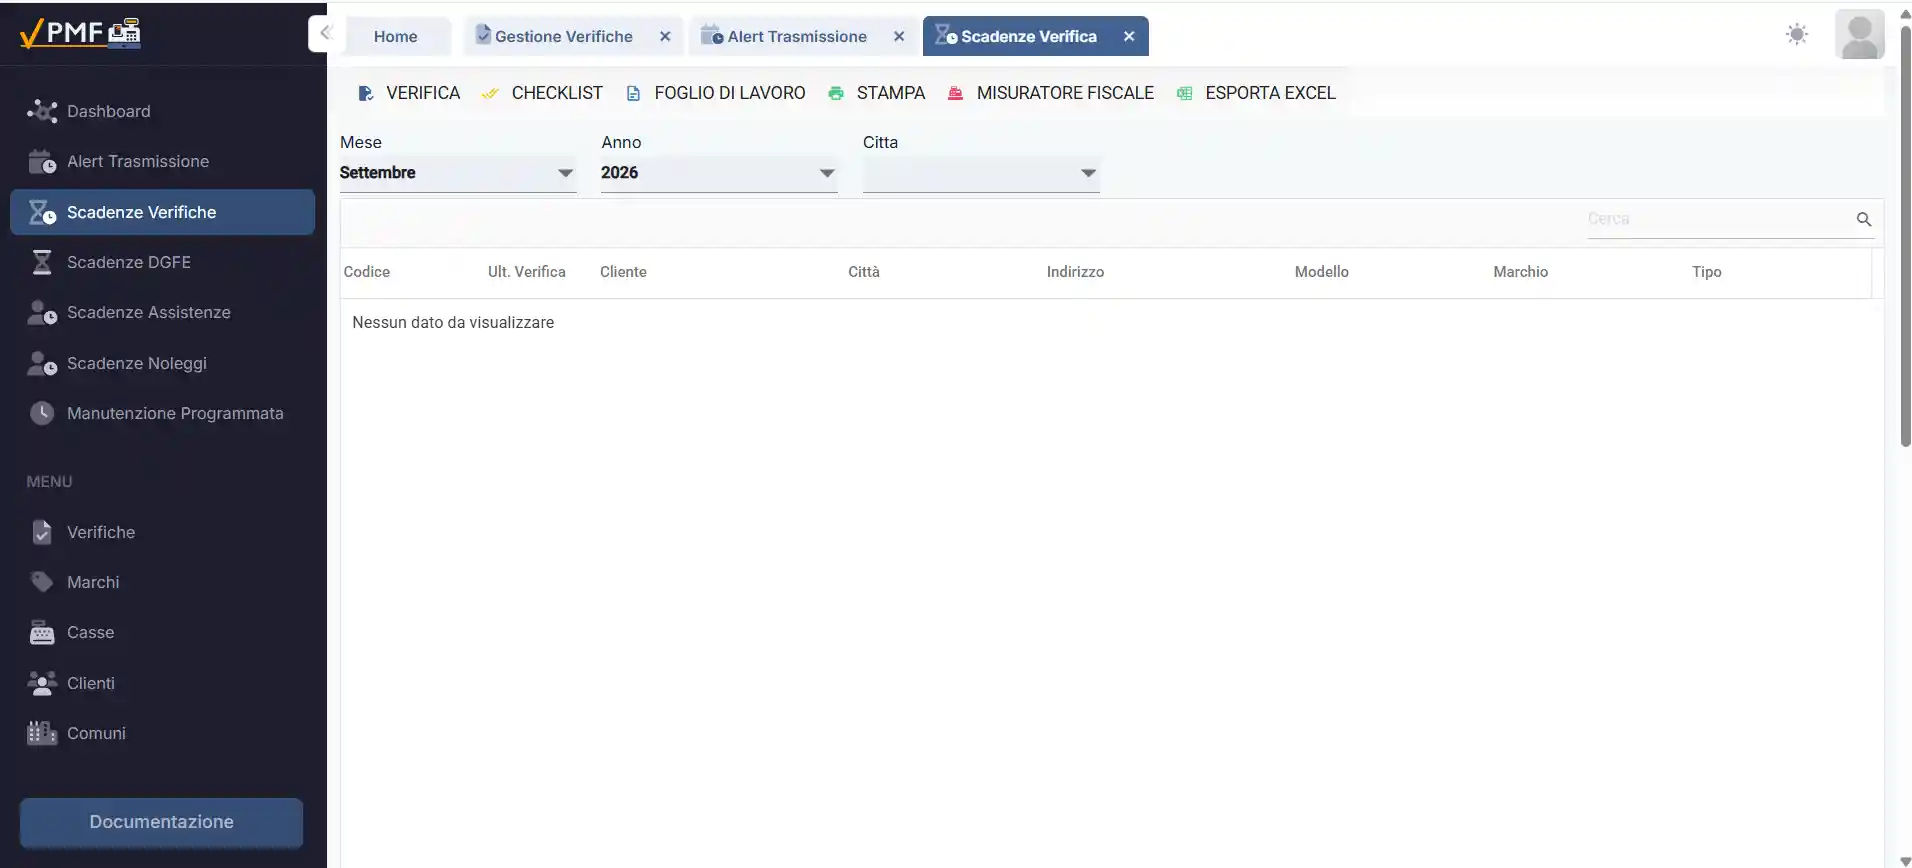Open Verifiche document icon in menu
The height and width of the screenshot is (868, 1912).
coord(42,532)
